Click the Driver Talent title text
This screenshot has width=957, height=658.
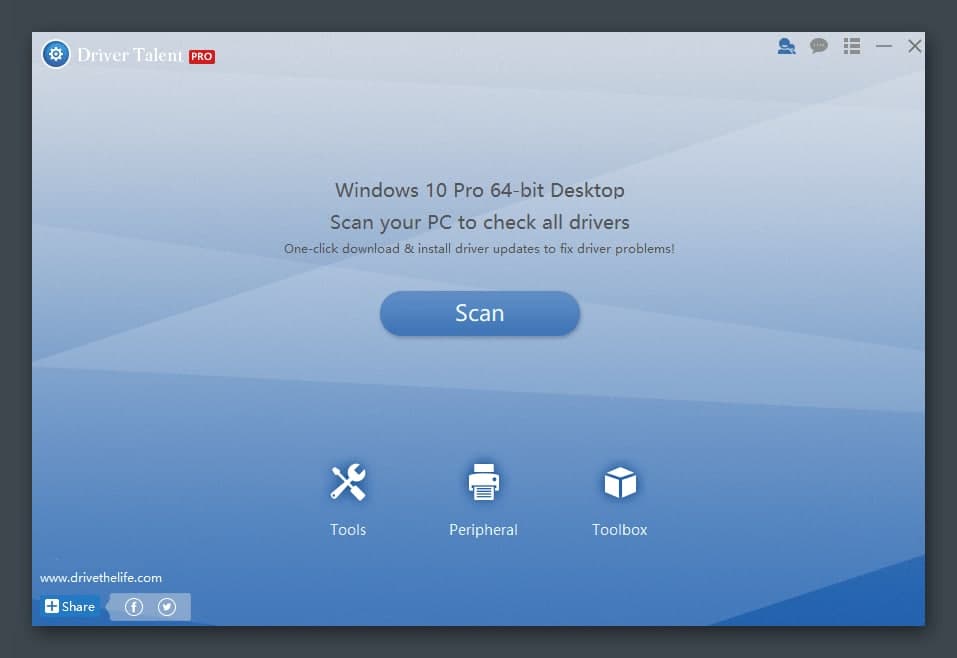coord(130,55)
